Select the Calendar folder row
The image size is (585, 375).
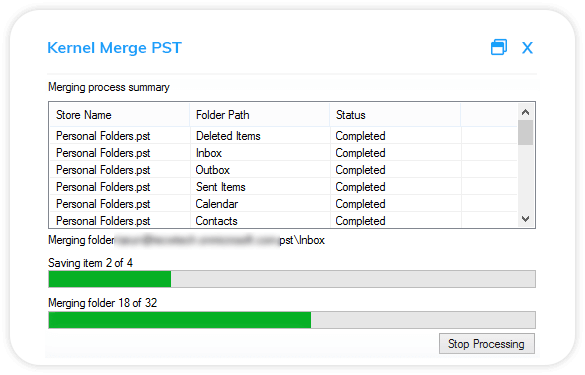pos(284,204)
